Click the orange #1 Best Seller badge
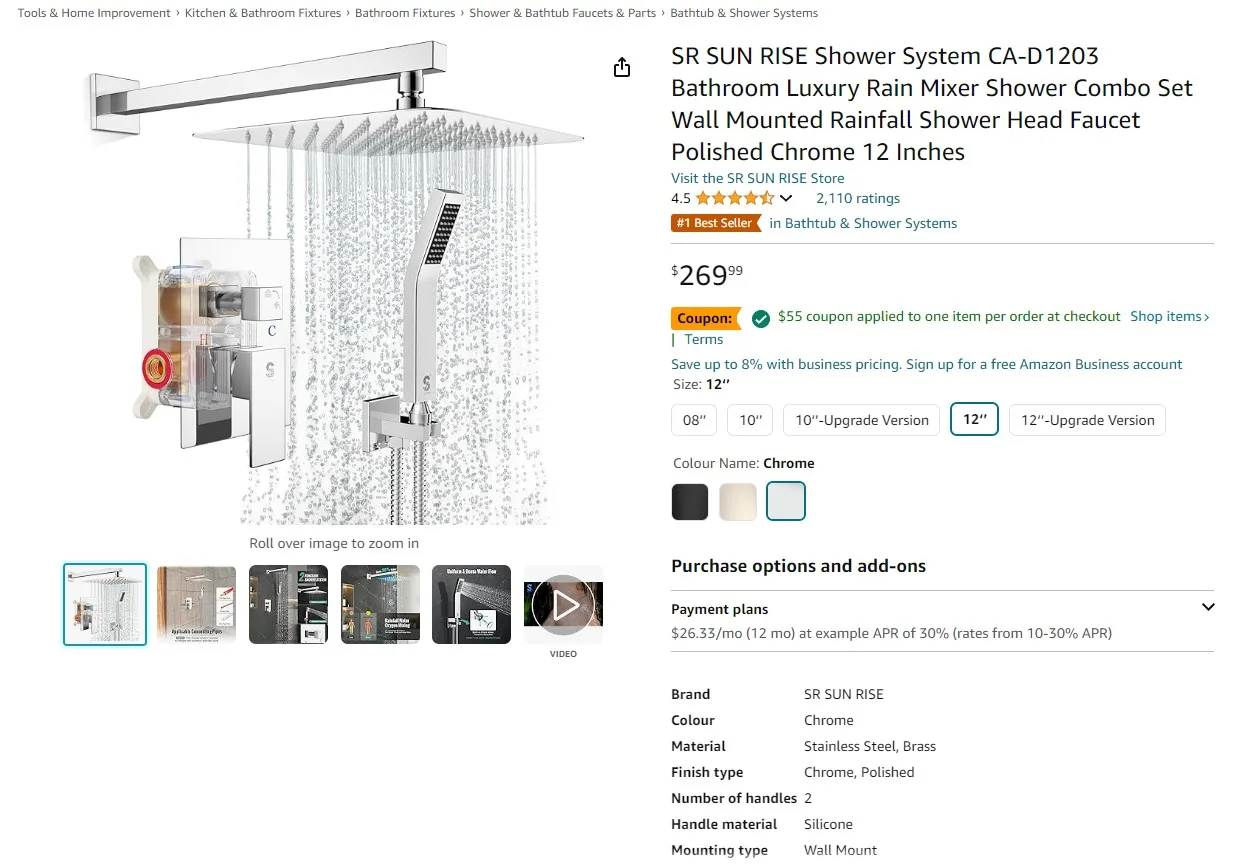 click(716, 223)
